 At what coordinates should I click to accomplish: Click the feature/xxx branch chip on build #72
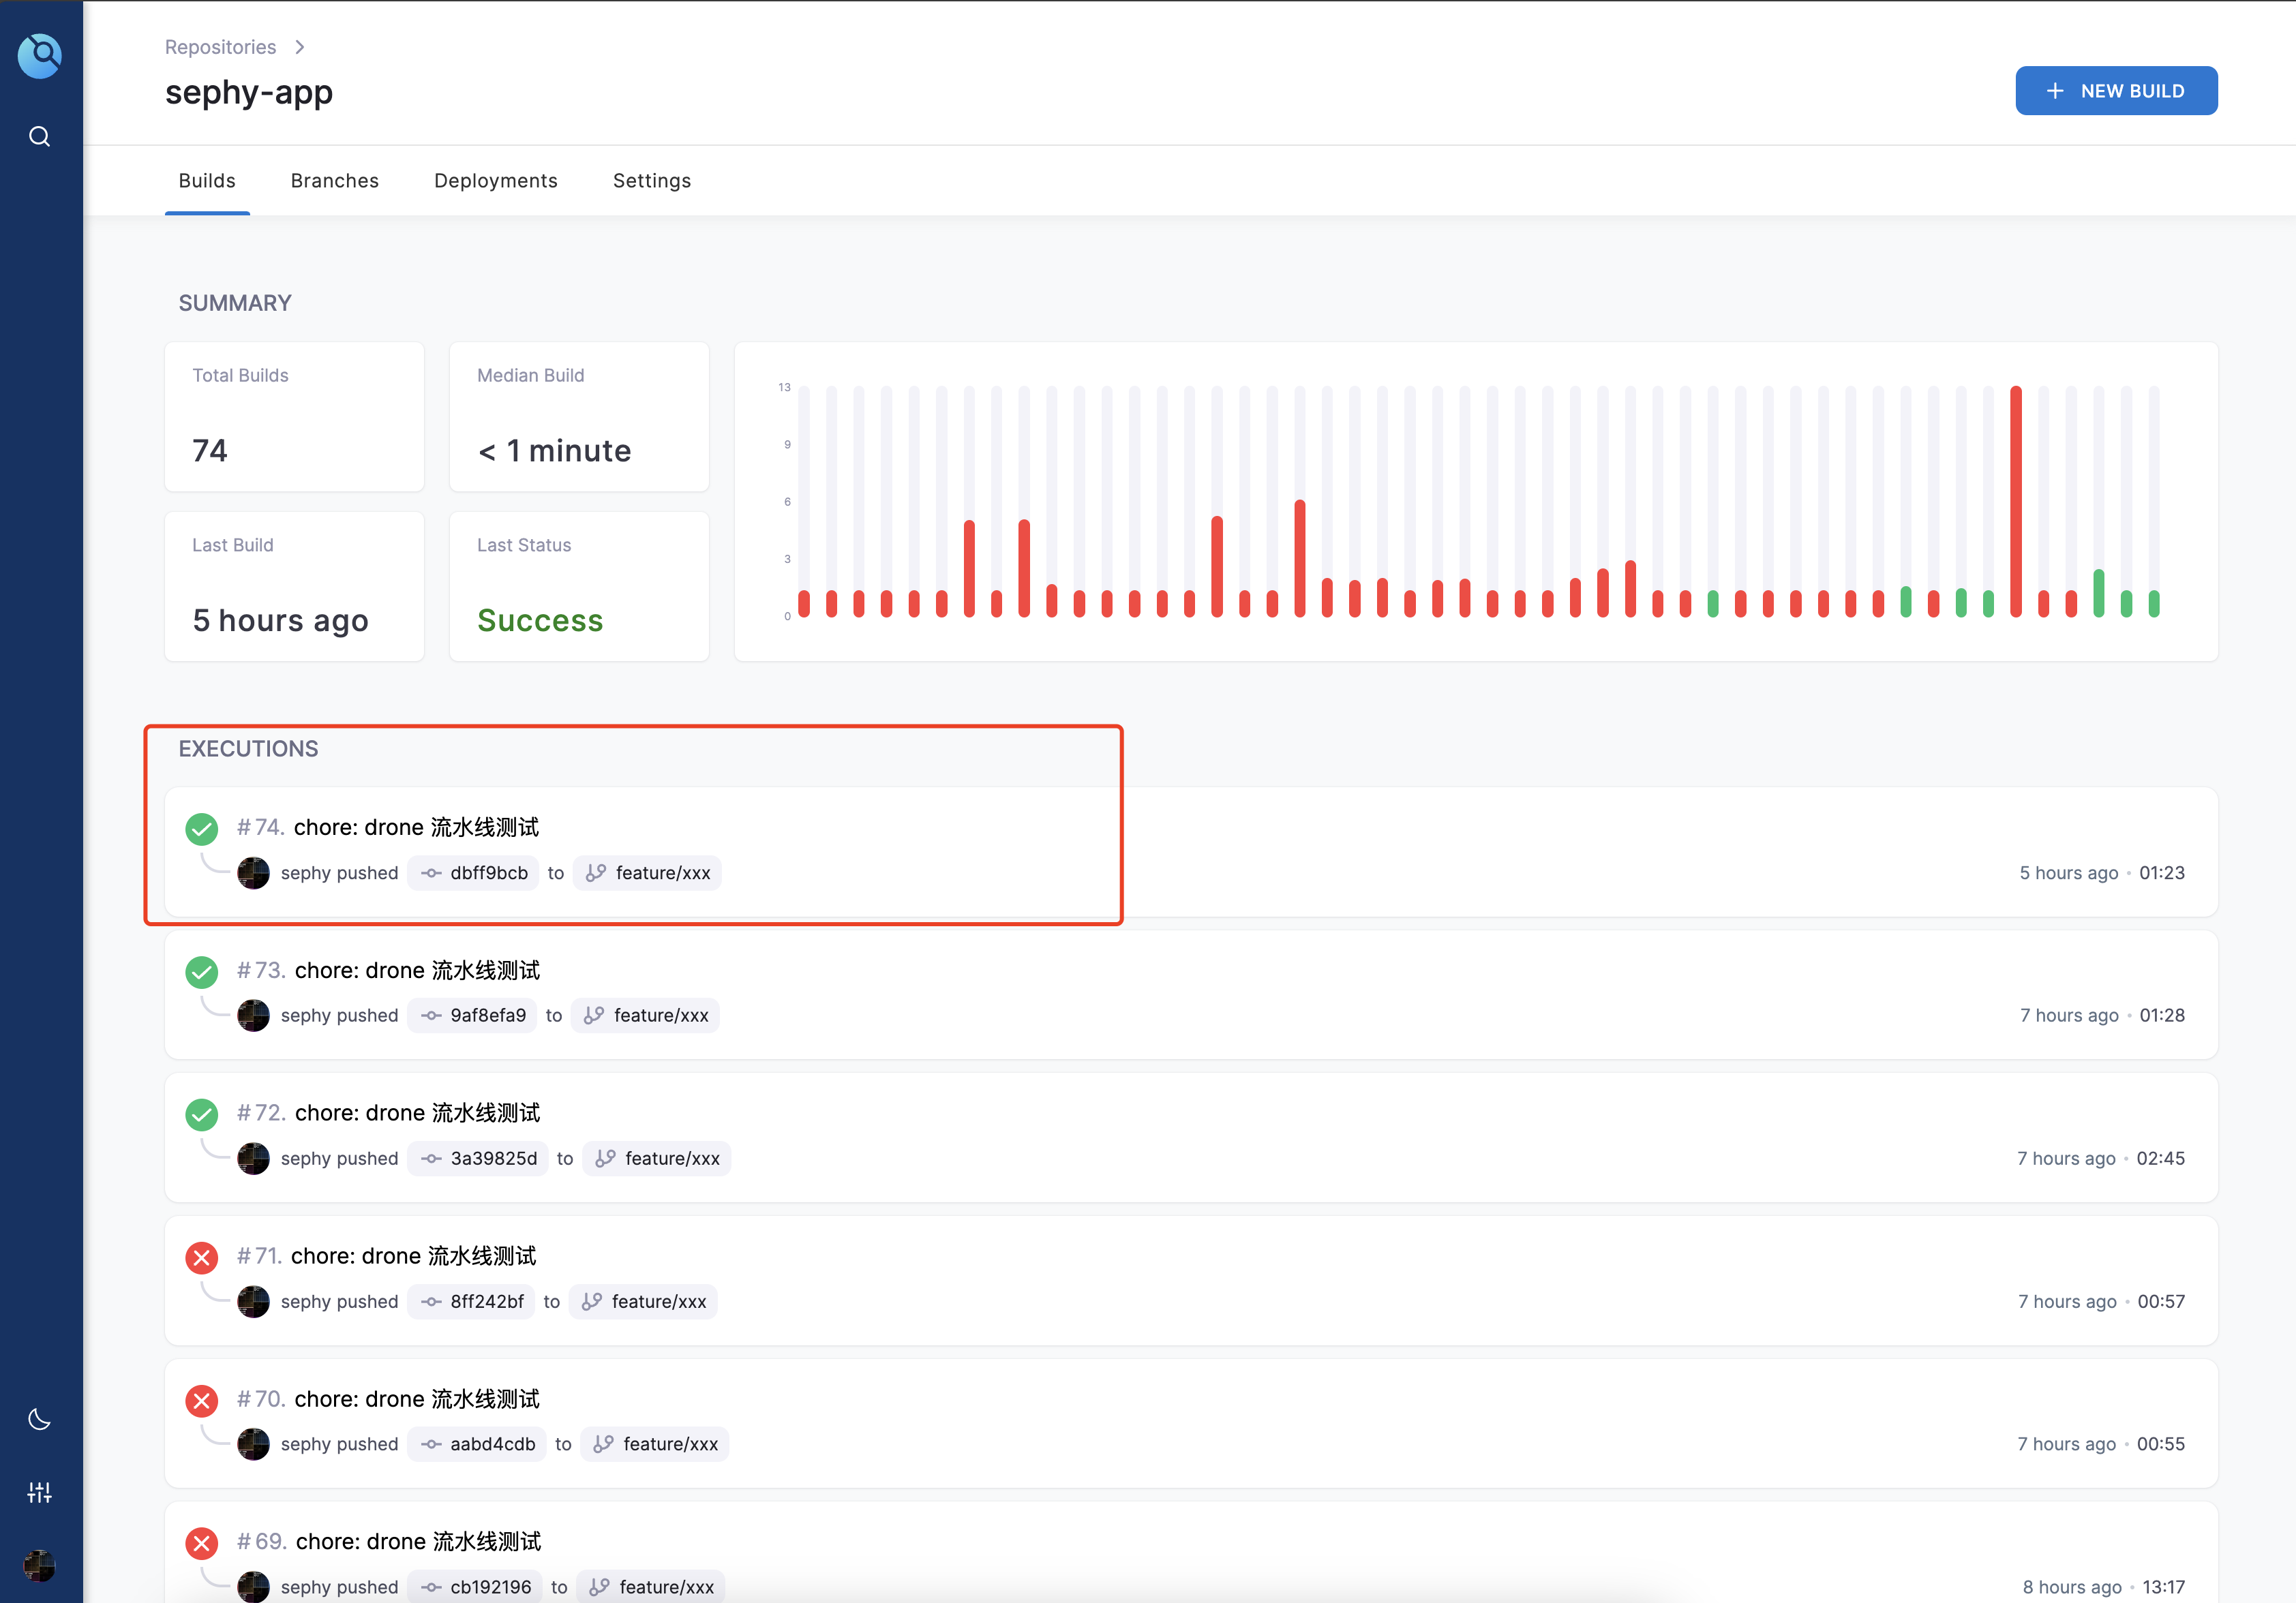coord(657,1159)
